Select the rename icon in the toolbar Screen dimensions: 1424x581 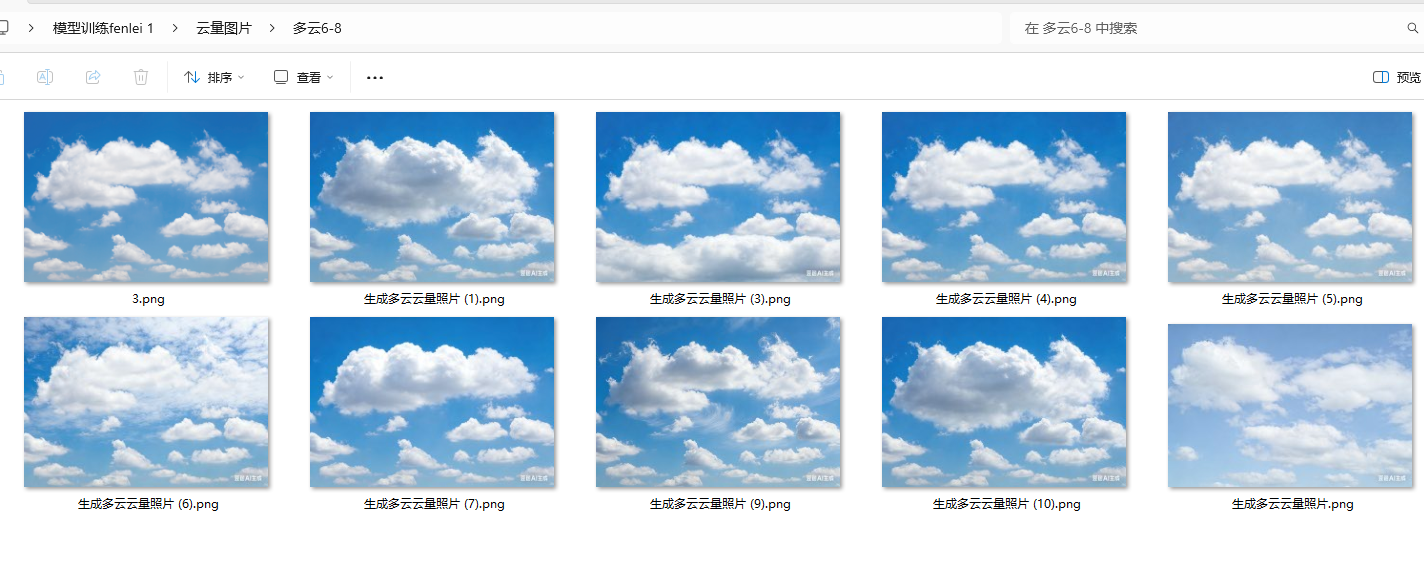pos(44,76)
